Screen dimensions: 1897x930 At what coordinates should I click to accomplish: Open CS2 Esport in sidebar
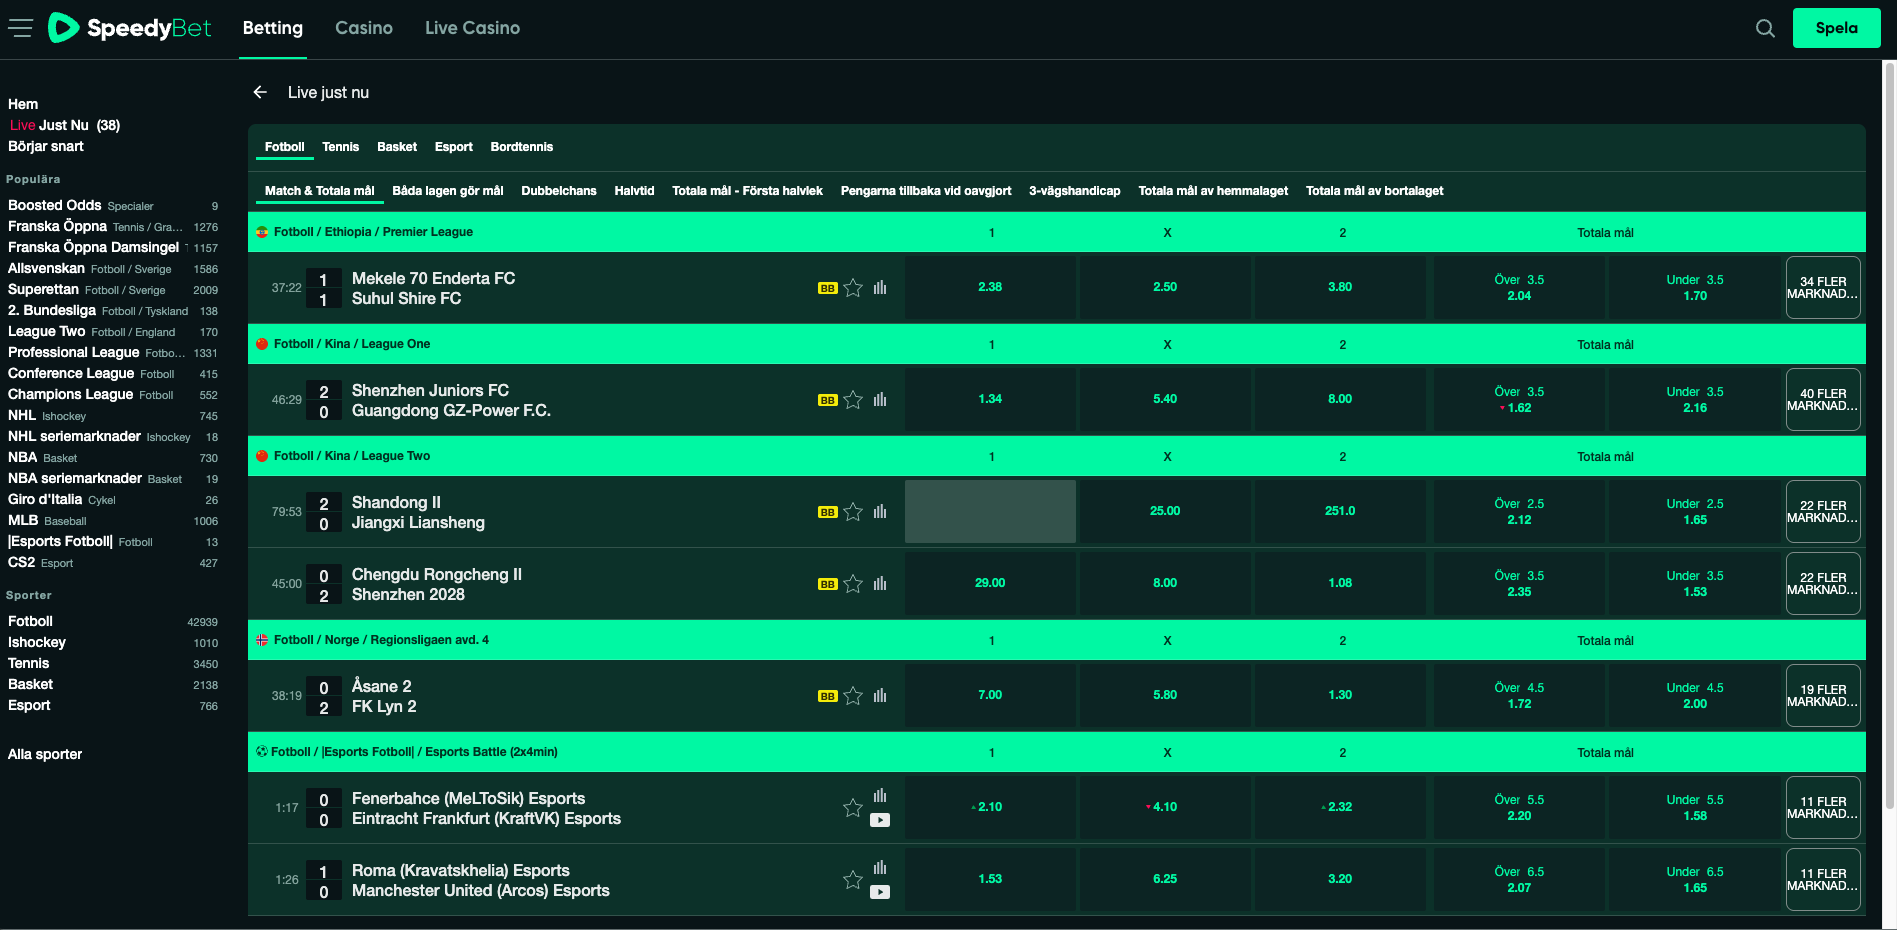pos(112,562)
